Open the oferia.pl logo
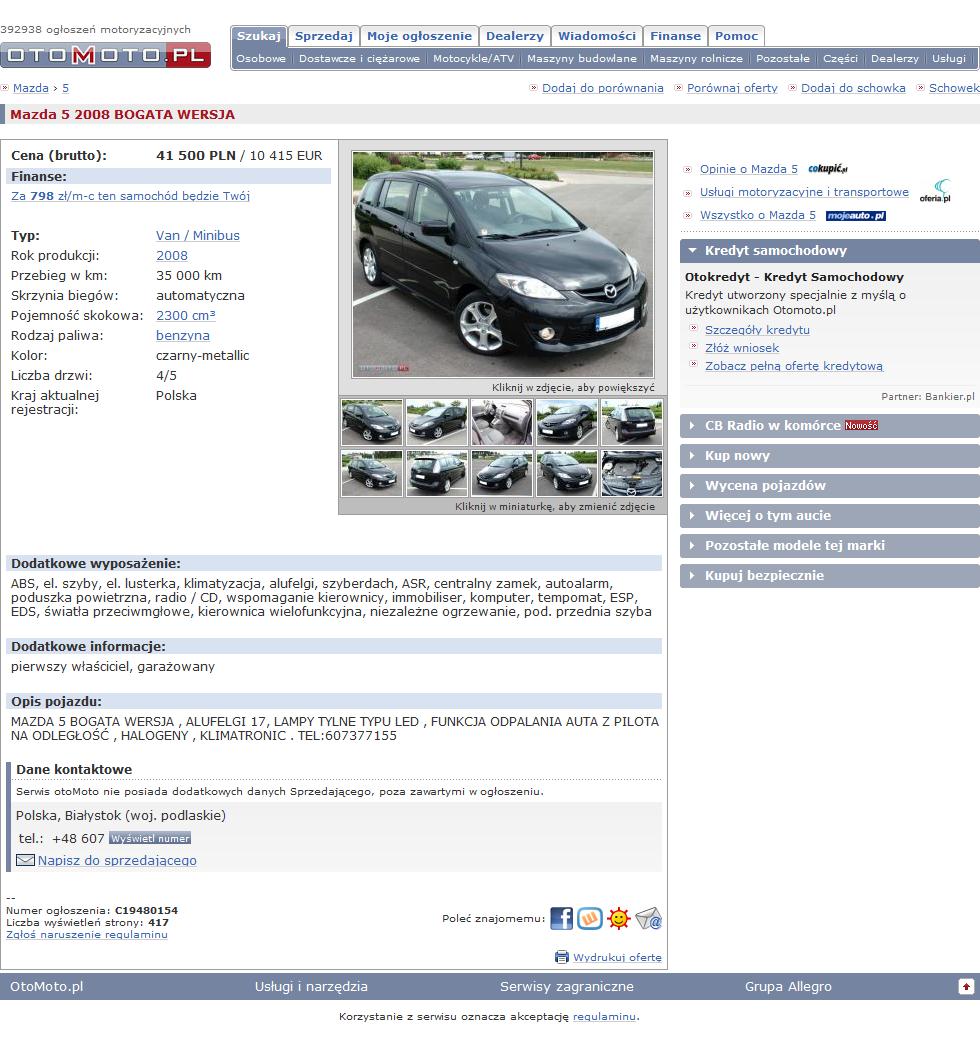Viewport: 980px width, 1042px height. click(935, 191)
